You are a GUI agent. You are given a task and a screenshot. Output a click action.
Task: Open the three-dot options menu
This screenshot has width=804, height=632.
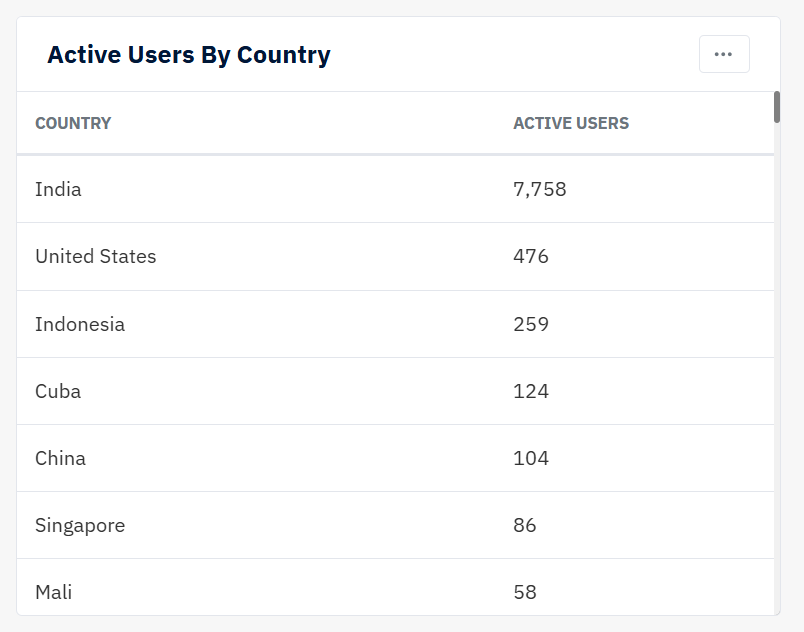pos(724,54)
